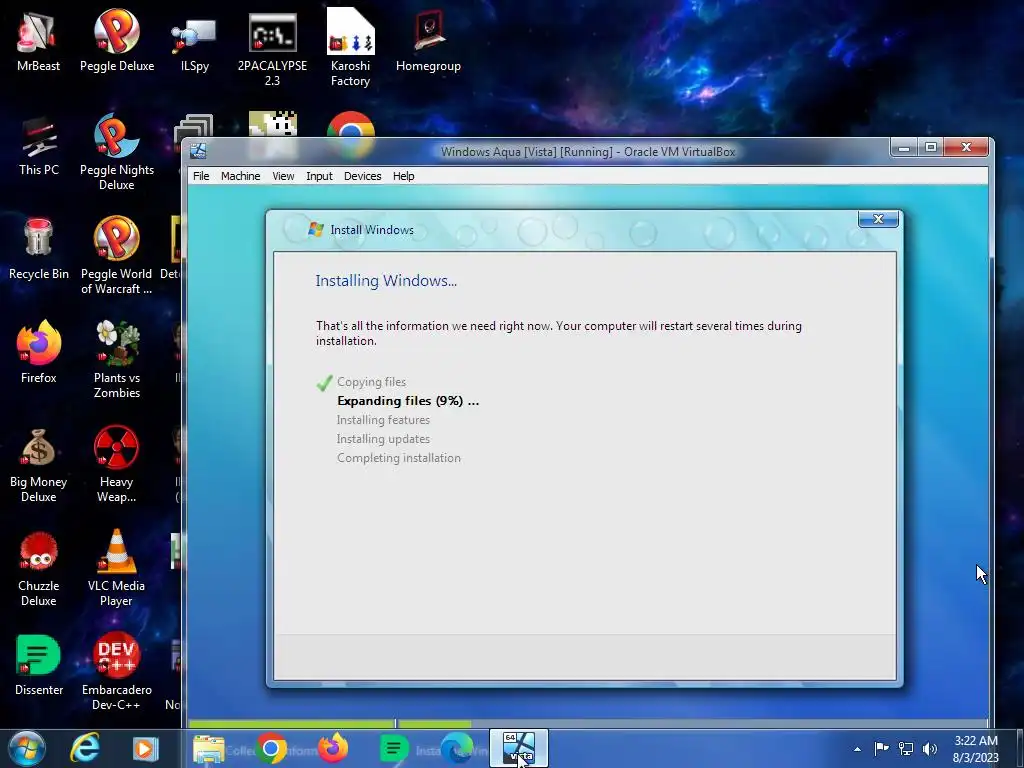Image resolution: width=1024 pixels, height=768 pixels.
Task: Select the VLC Media Player icon
Action: [116, 569]
